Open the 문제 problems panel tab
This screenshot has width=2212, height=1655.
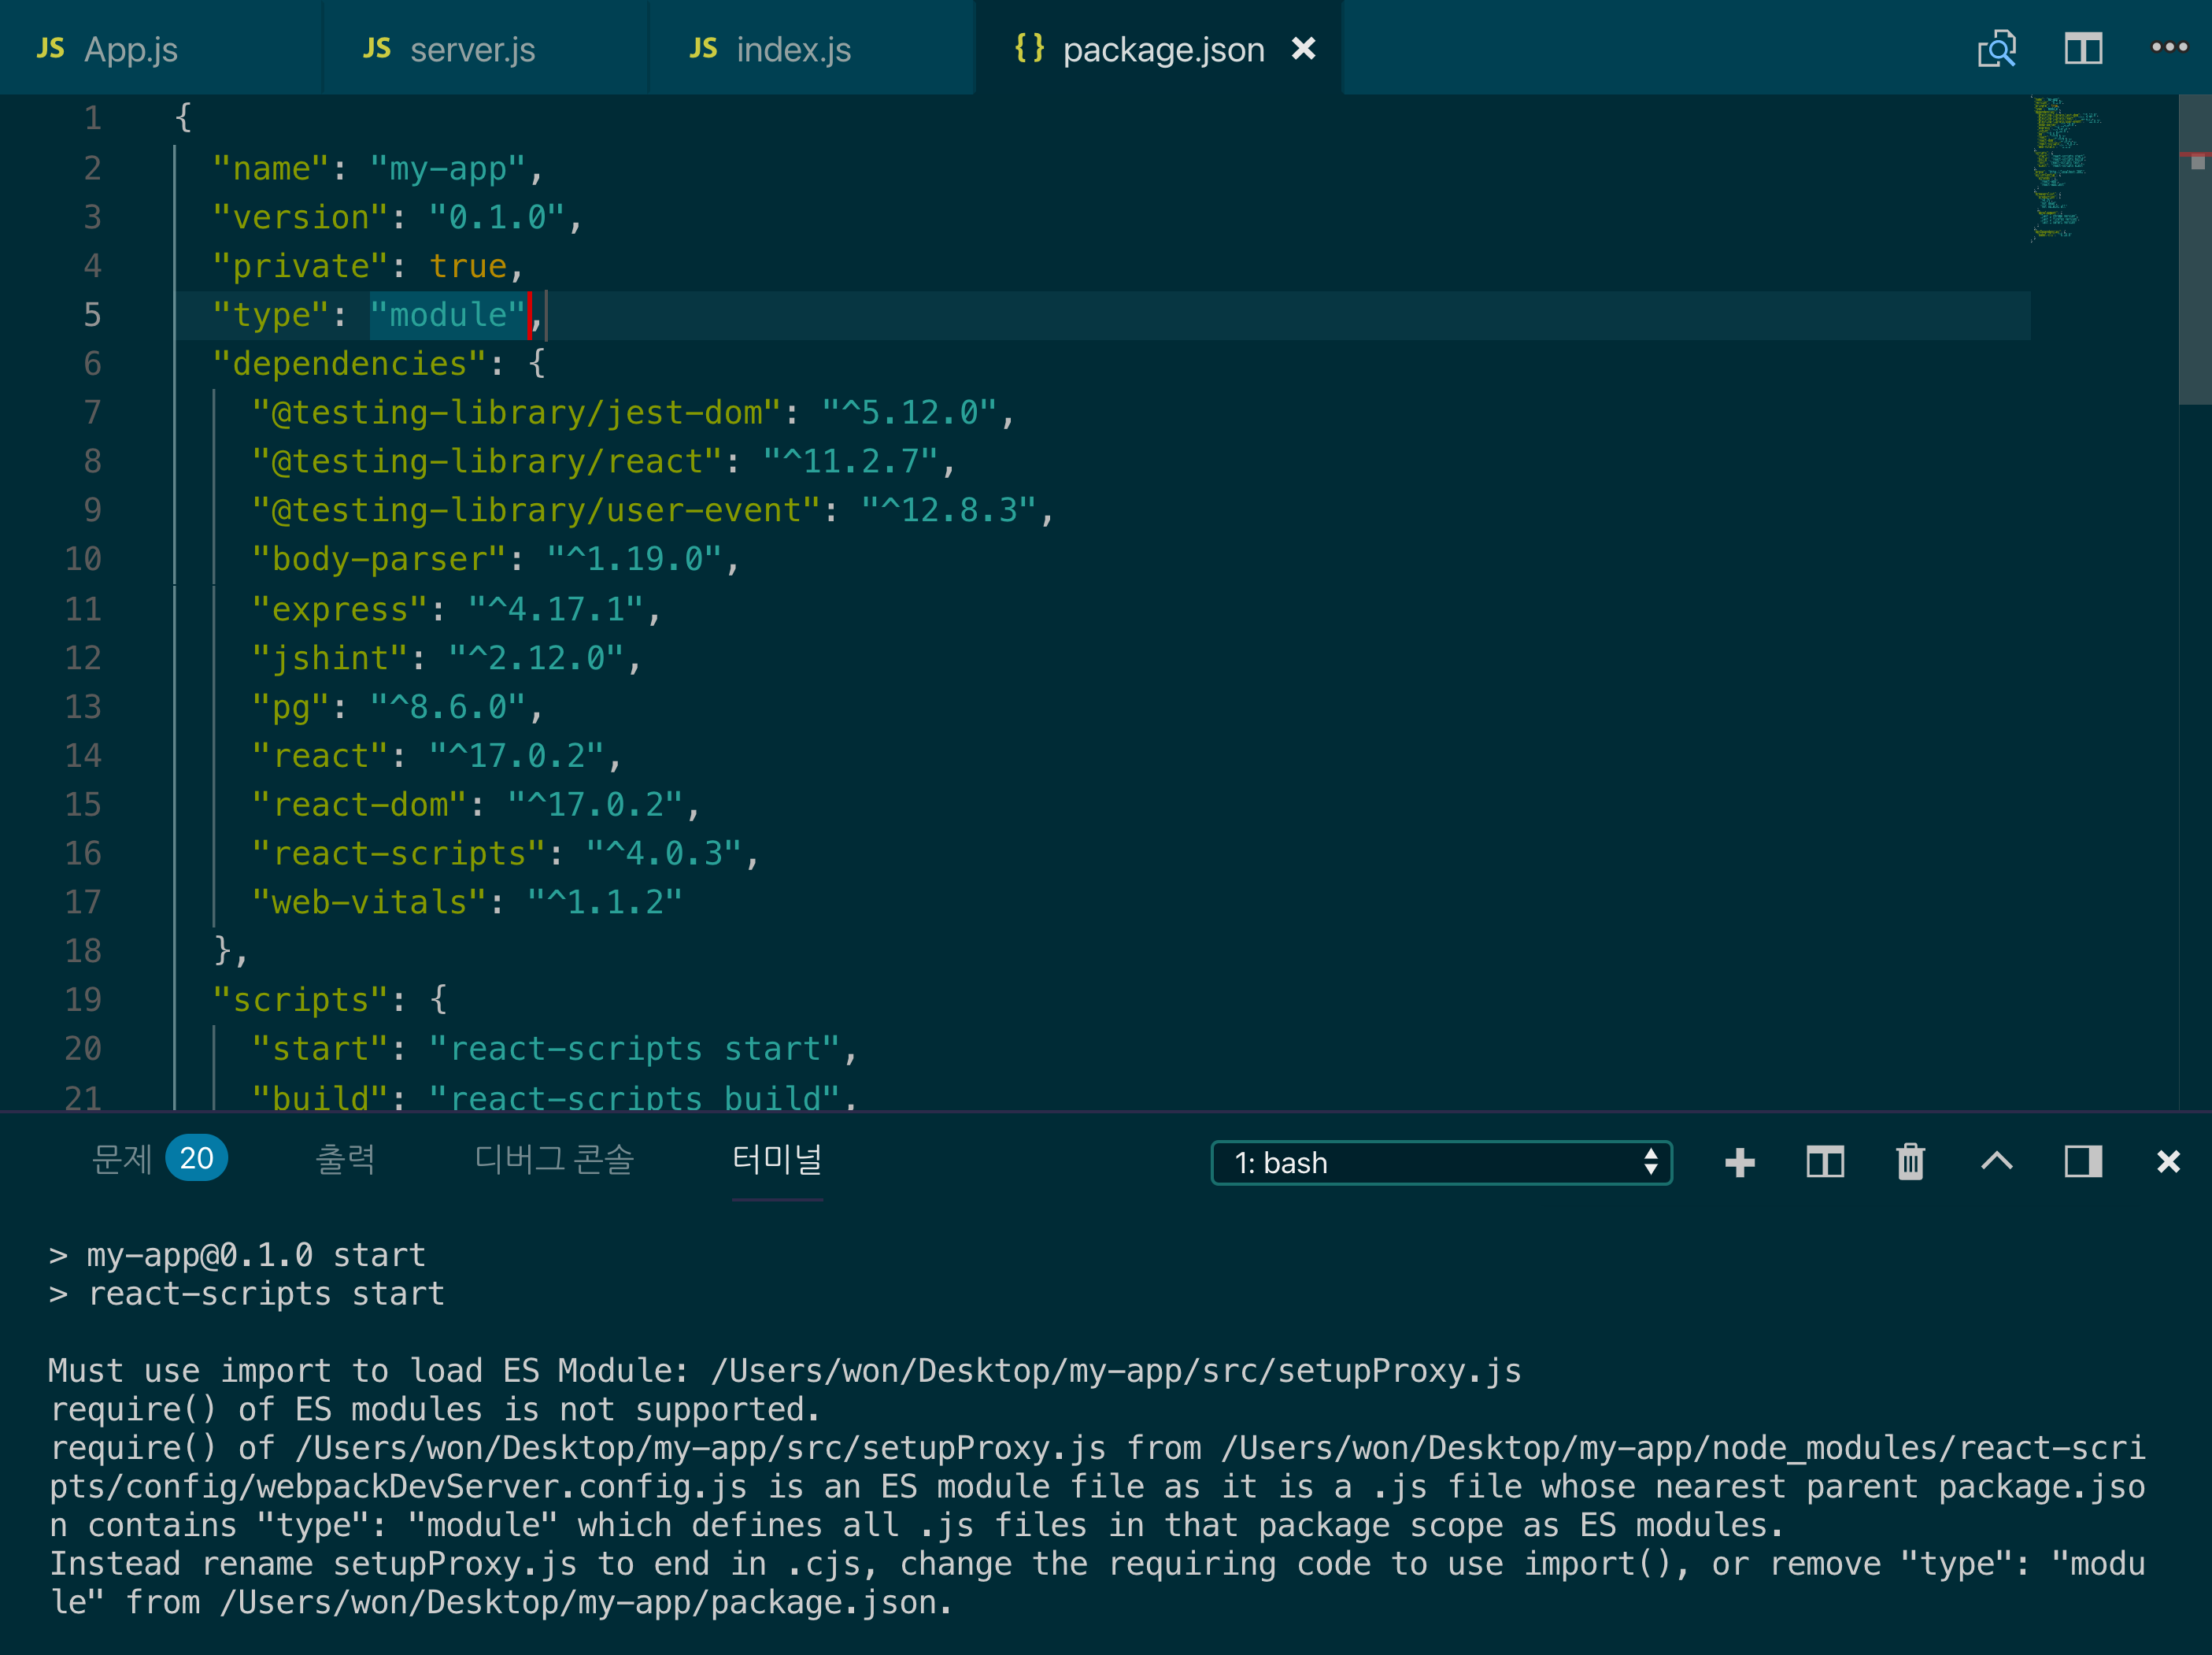click(121, 1159)
